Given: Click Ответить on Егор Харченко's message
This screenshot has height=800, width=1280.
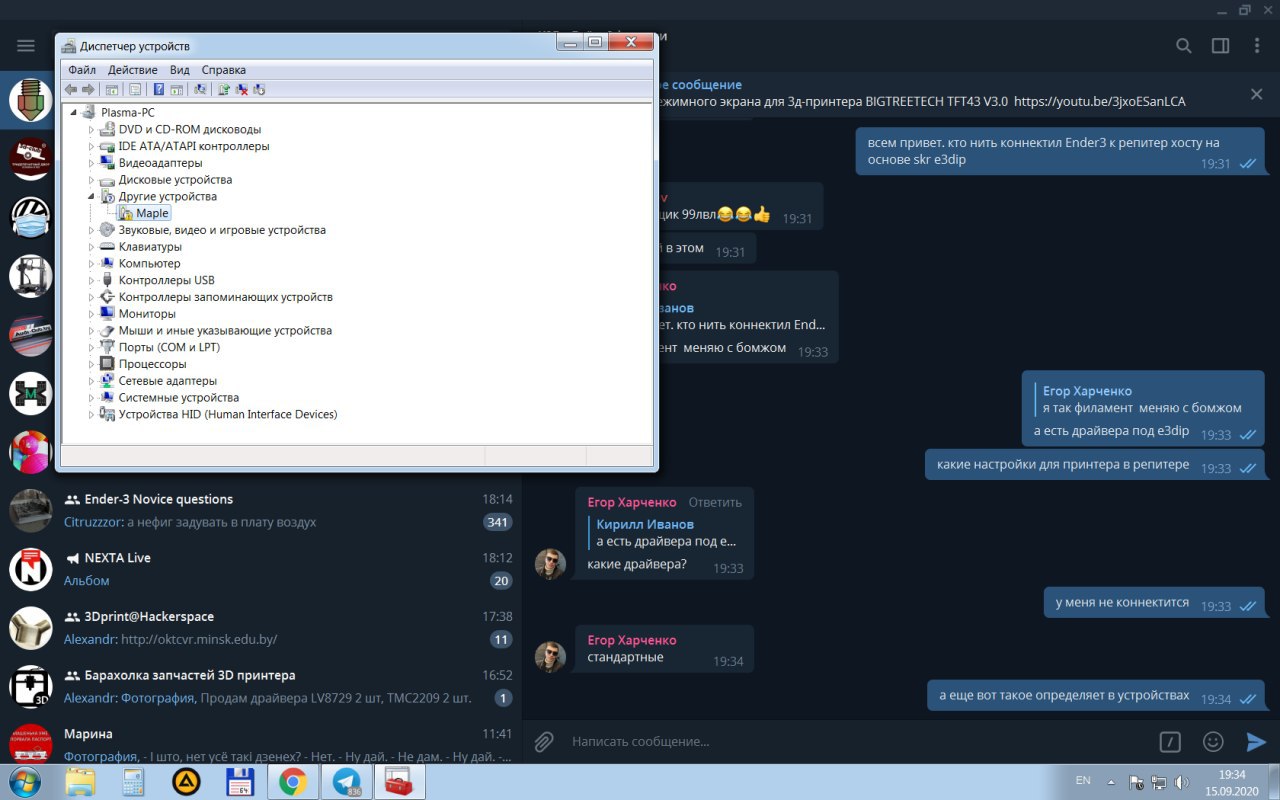Looking at the screenshot, I should (x=715, y=502).
